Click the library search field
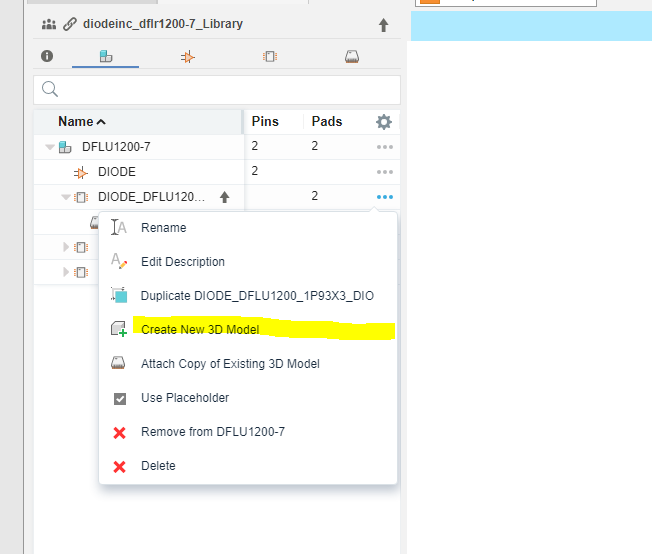 tap(217, 89)
